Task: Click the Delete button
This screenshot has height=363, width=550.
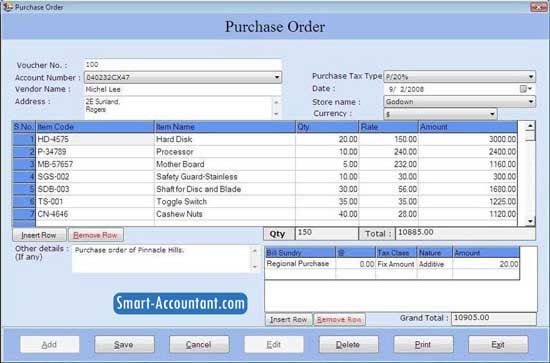Action: (348, 344)
